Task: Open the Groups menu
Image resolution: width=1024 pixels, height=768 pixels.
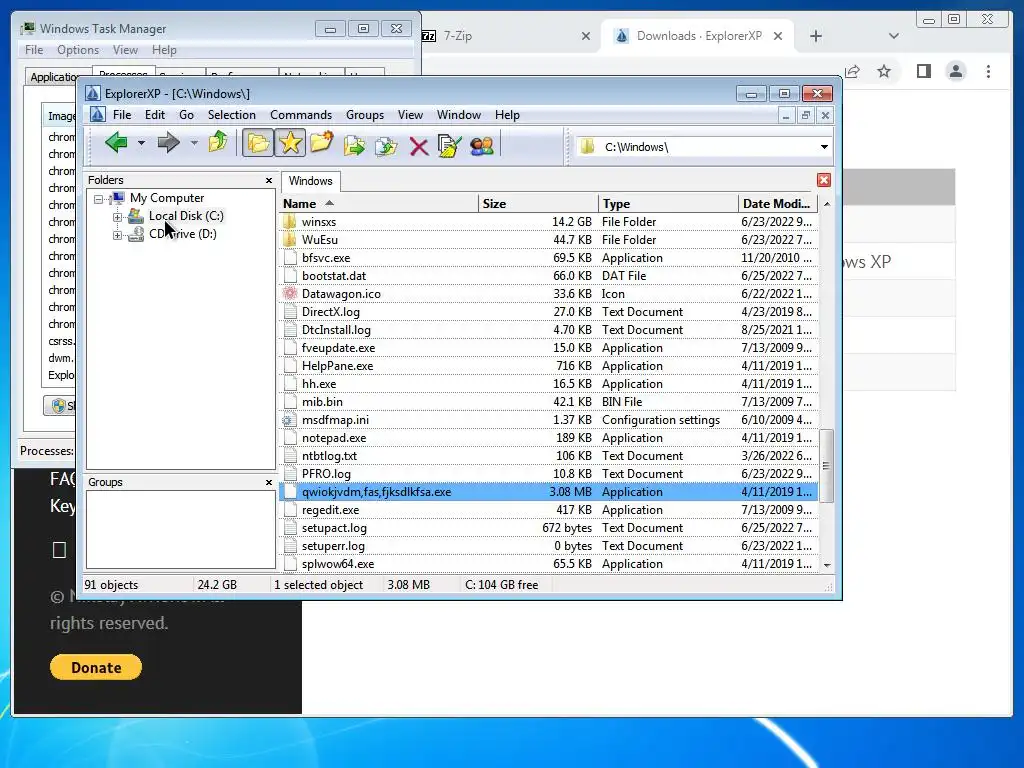Action: [x=365, y=115]
